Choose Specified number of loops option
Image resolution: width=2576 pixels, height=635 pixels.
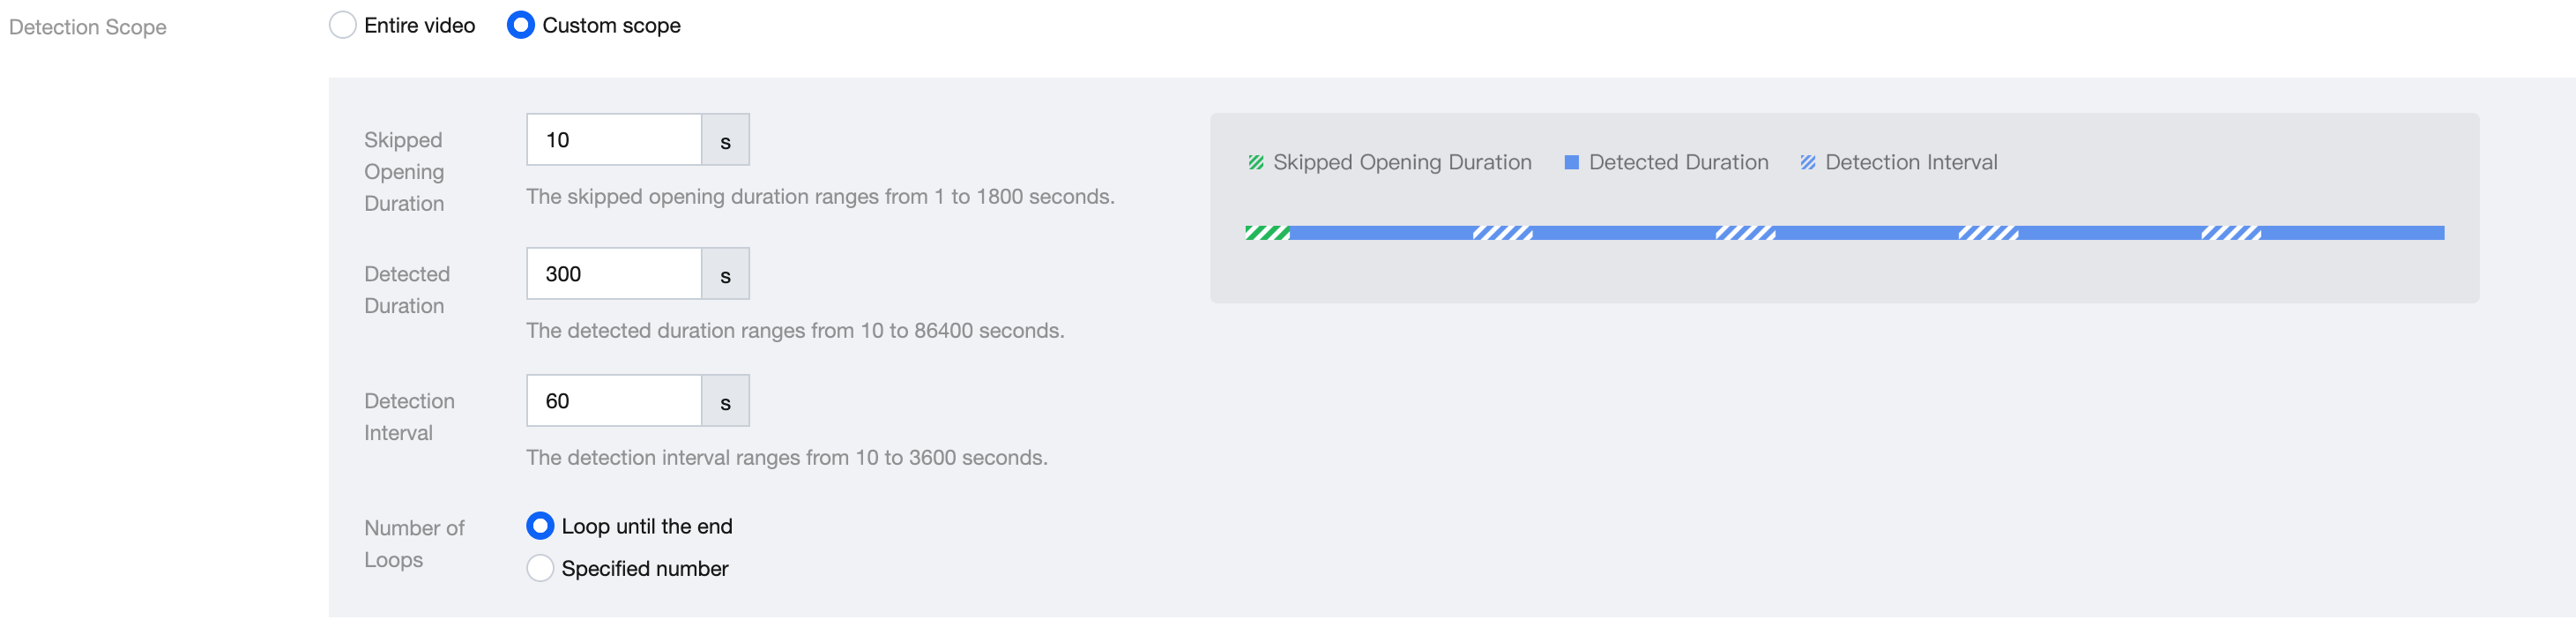click(x=540, y=568)
